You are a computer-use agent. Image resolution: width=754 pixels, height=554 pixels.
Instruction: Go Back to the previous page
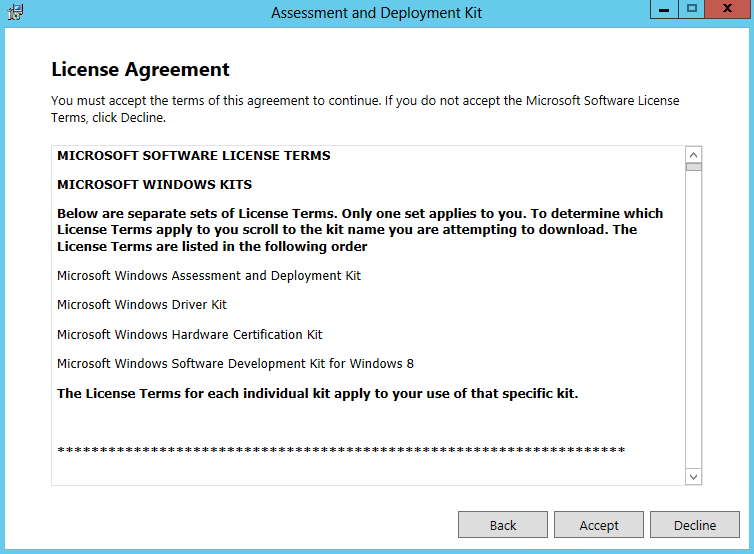[x=503, y=525]
